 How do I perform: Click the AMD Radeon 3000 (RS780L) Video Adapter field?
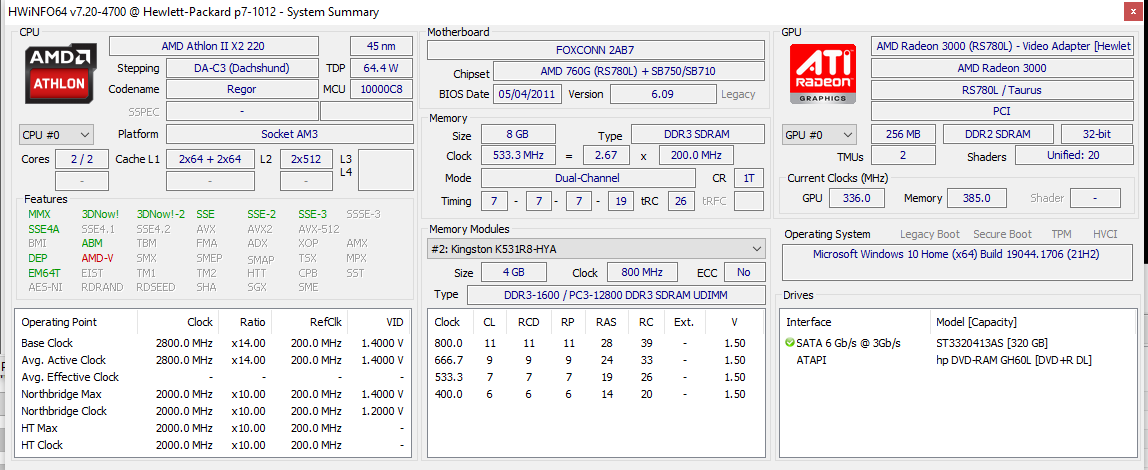[x=1002, y=46]
